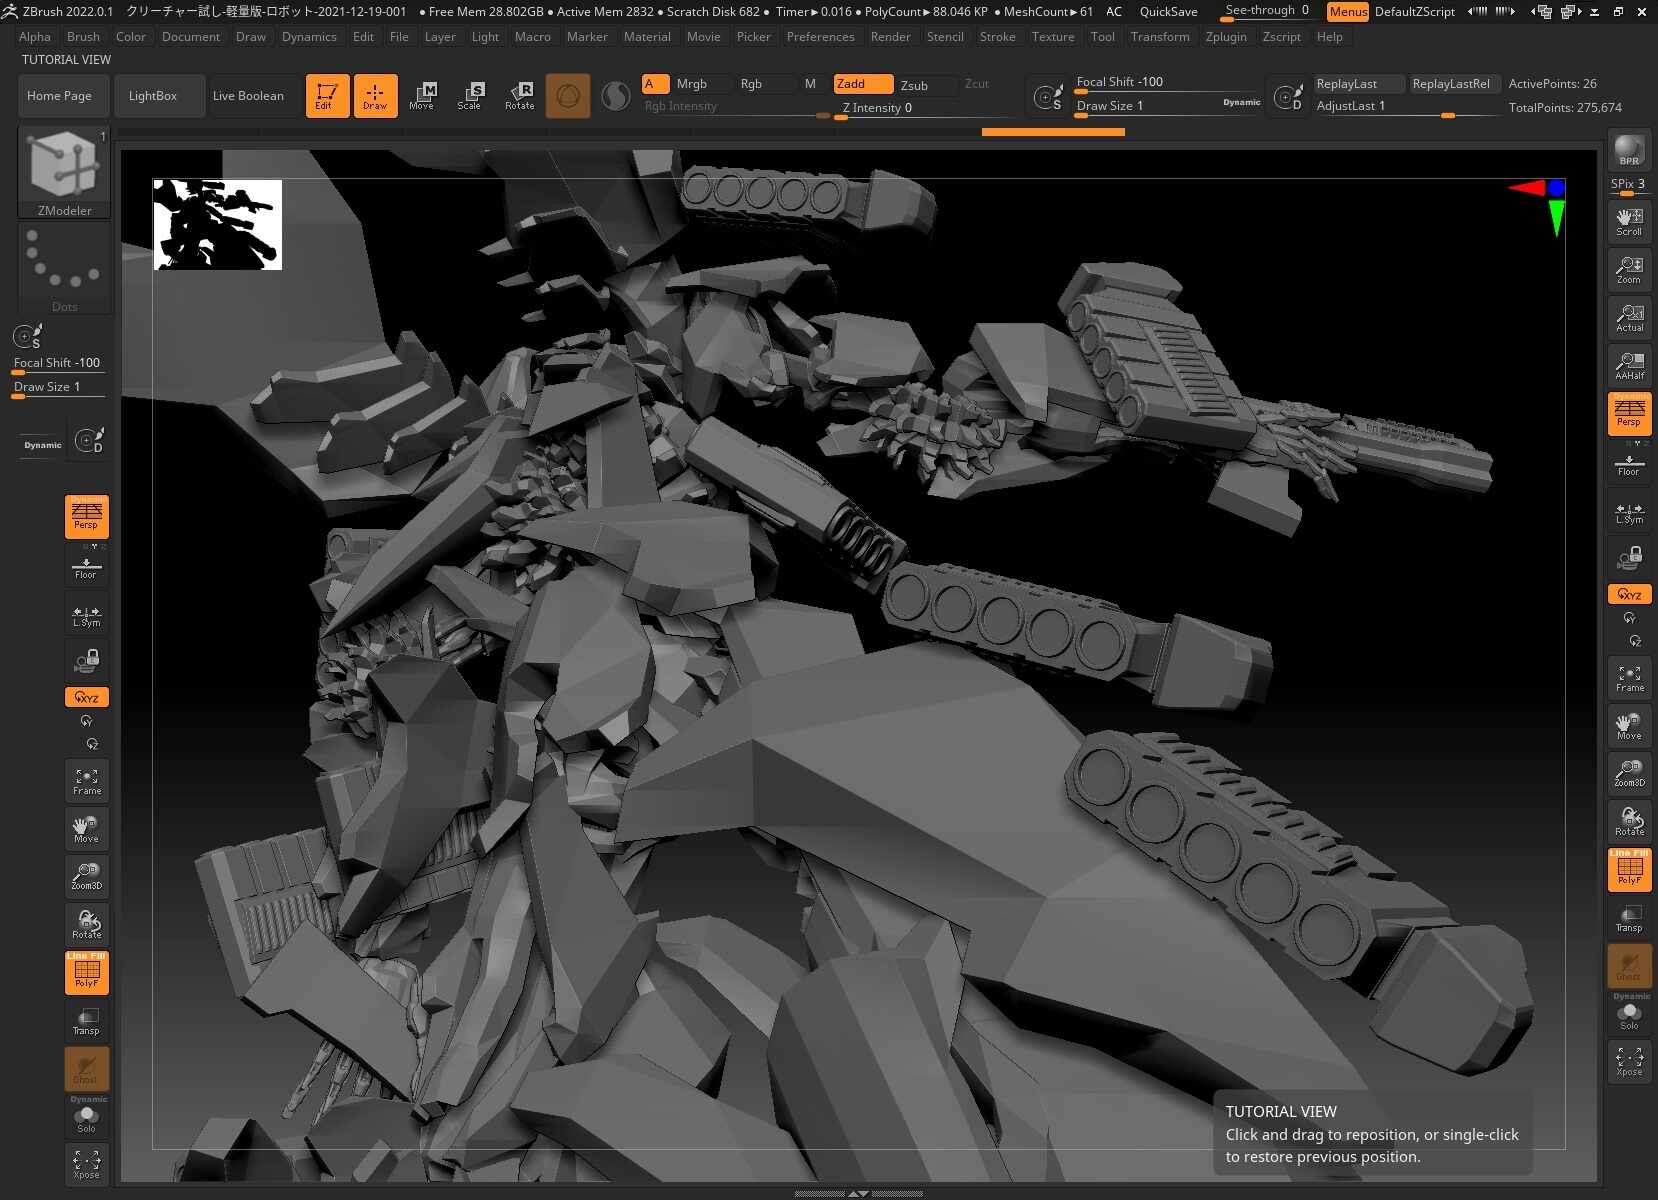Expand the Menus toggle in title bar
Screen dimensions: 1658x1200
pyautogui.click(x=1347, y=12)
